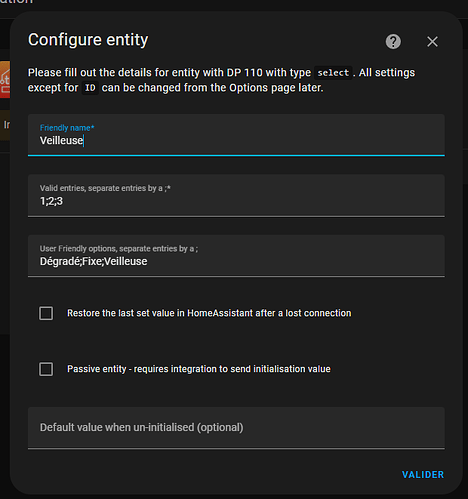
Task: Click the orange integration logo behind dialog
Action: point(5,79)
